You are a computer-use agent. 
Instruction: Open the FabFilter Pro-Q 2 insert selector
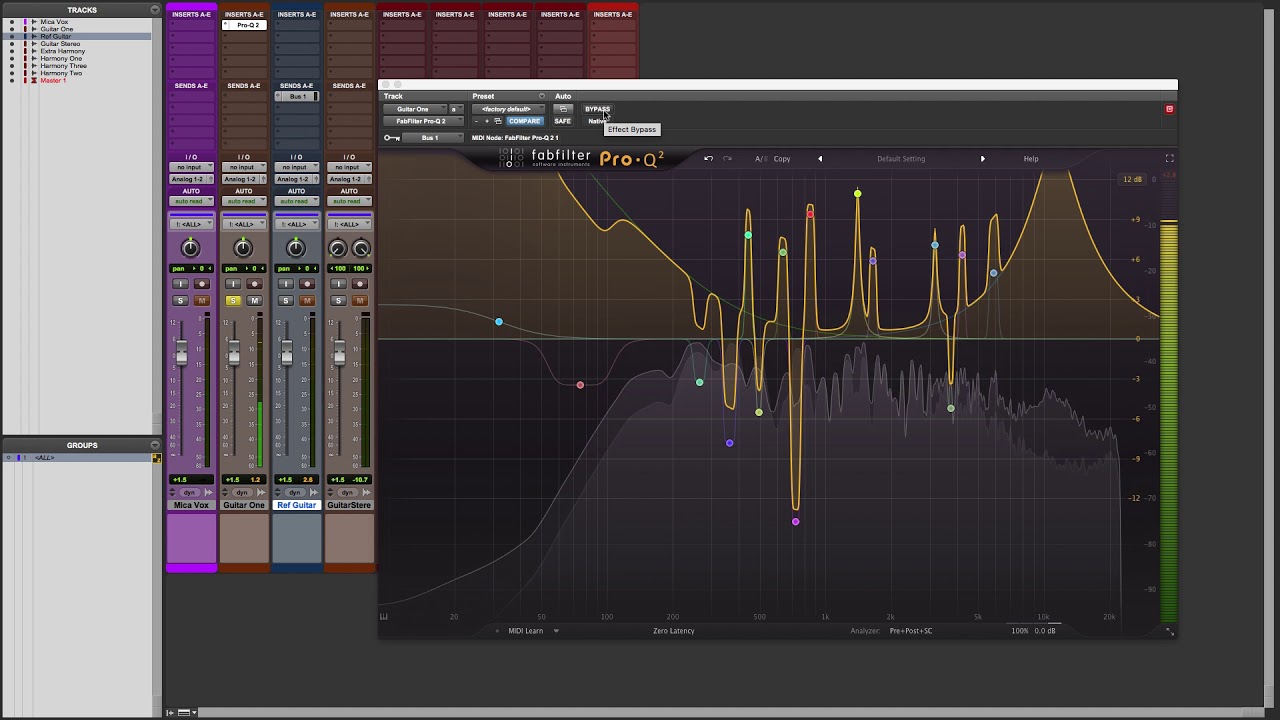(x=422, y=121)
